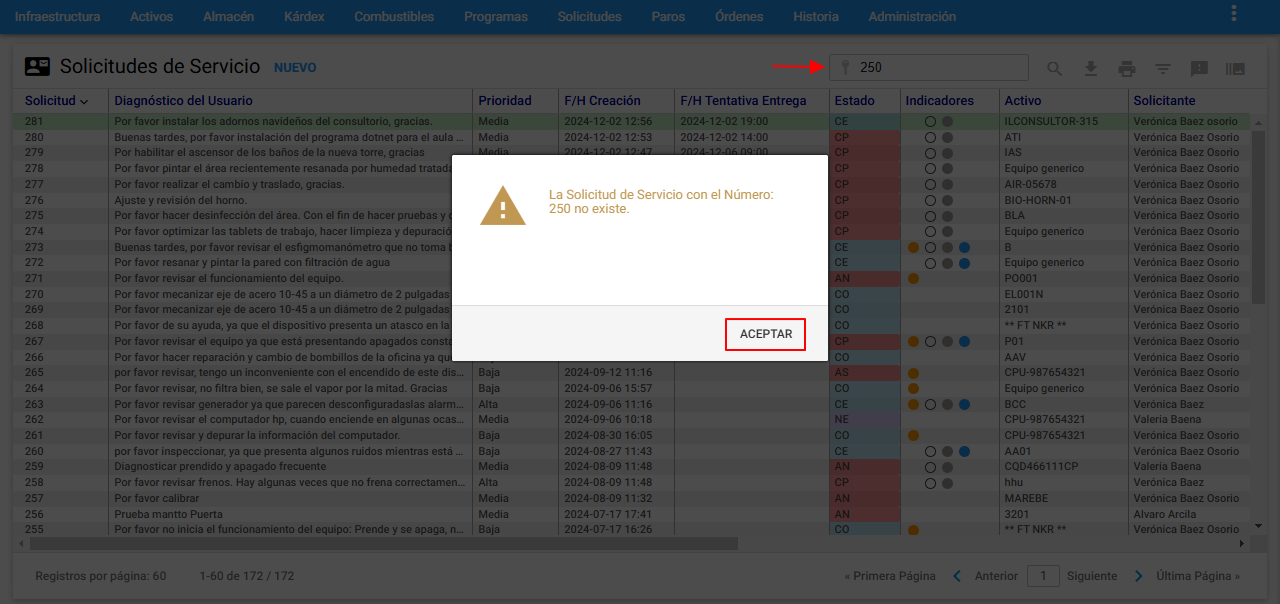1280x604 pixels.
Task: Open the Programas menu
Action: tap(496, 16)
